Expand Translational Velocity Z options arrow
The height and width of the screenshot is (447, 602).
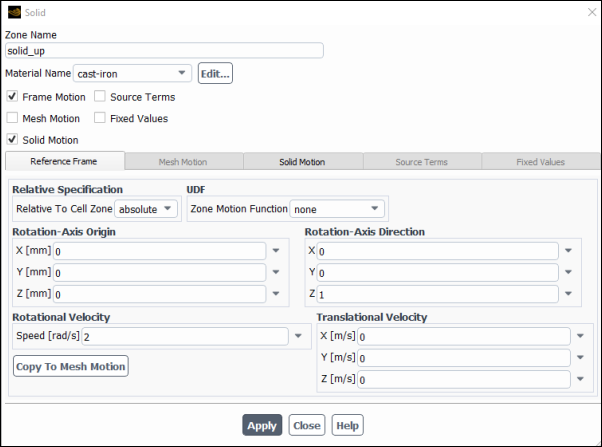point(580,379)
